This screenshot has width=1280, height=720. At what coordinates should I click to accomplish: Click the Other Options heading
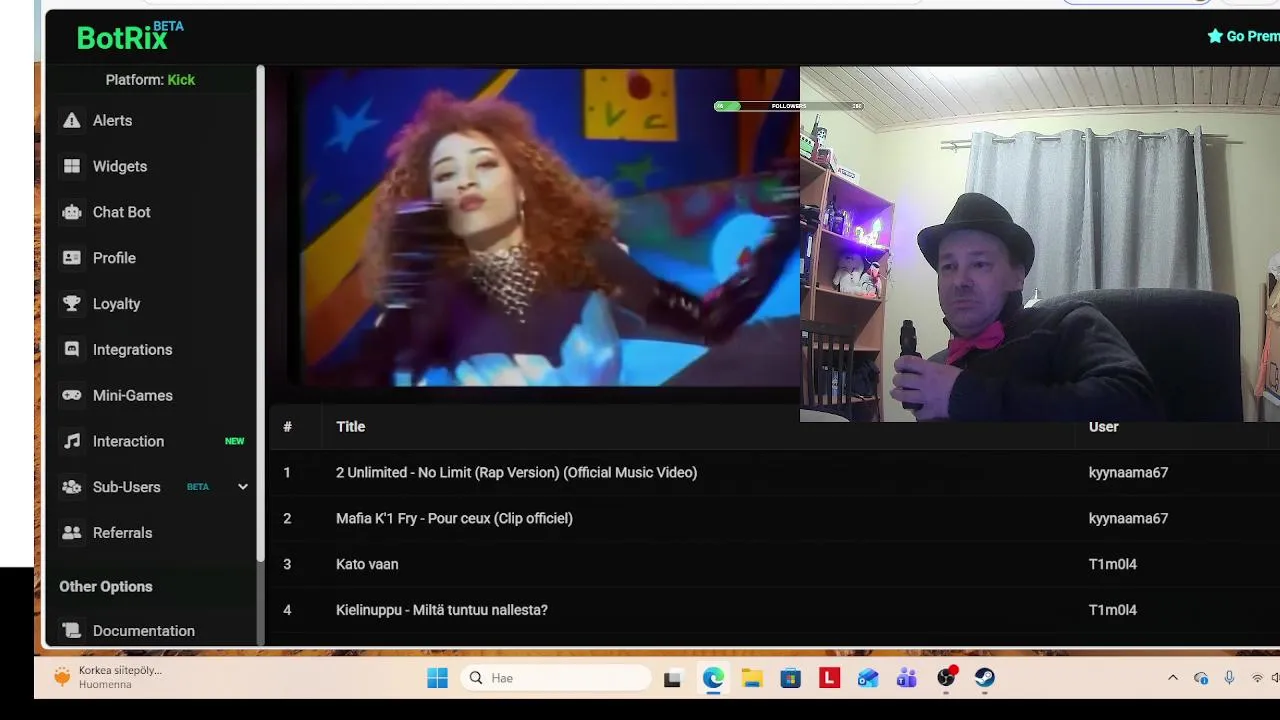click(x=106, y=587)
